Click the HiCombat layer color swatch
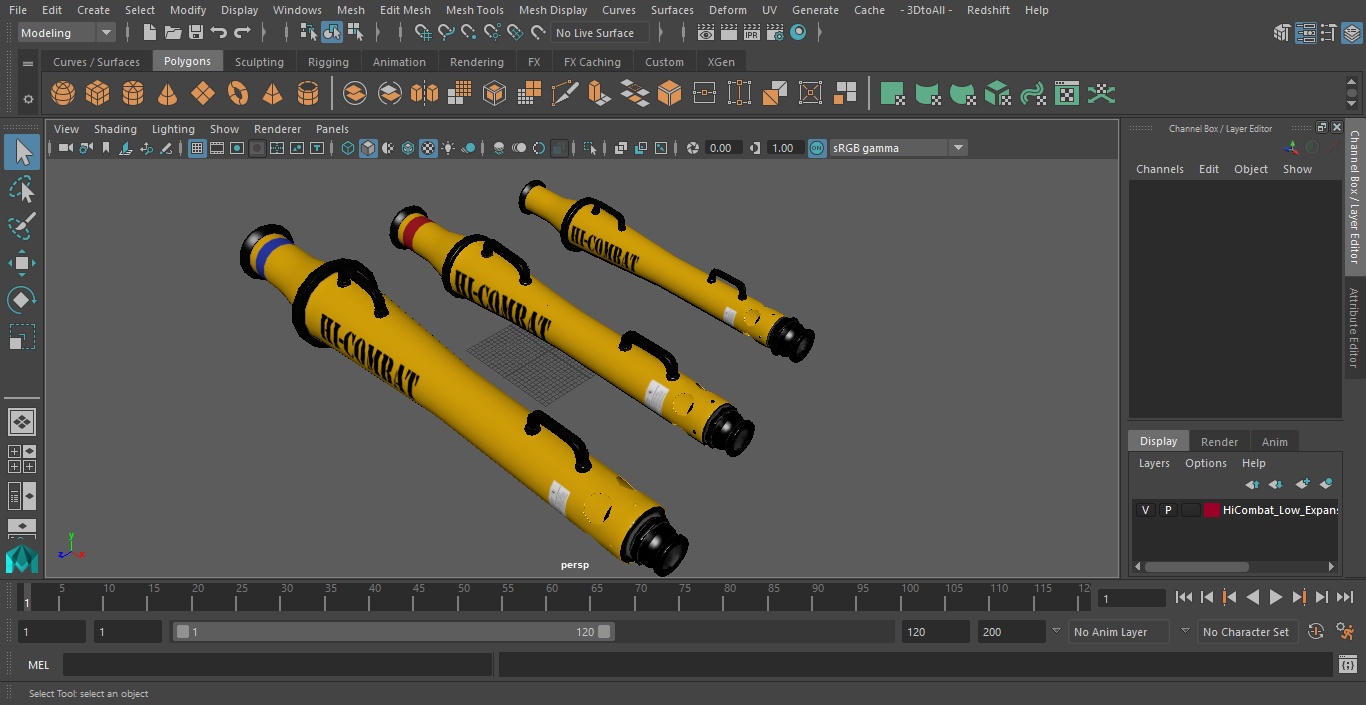Viewport: 1366px width, 705px height. tap(1212, 510)
